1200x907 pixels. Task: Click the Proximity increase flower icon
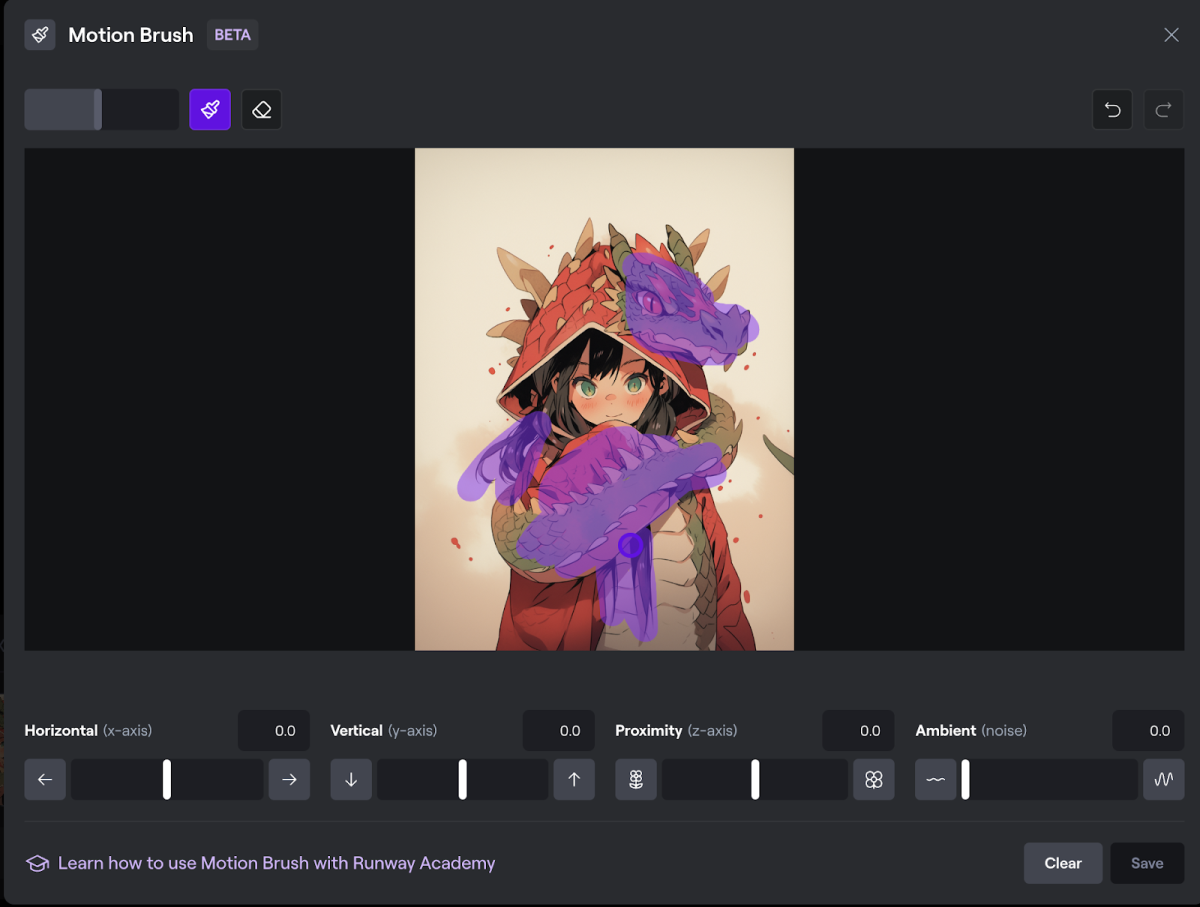tap(874, 780)
